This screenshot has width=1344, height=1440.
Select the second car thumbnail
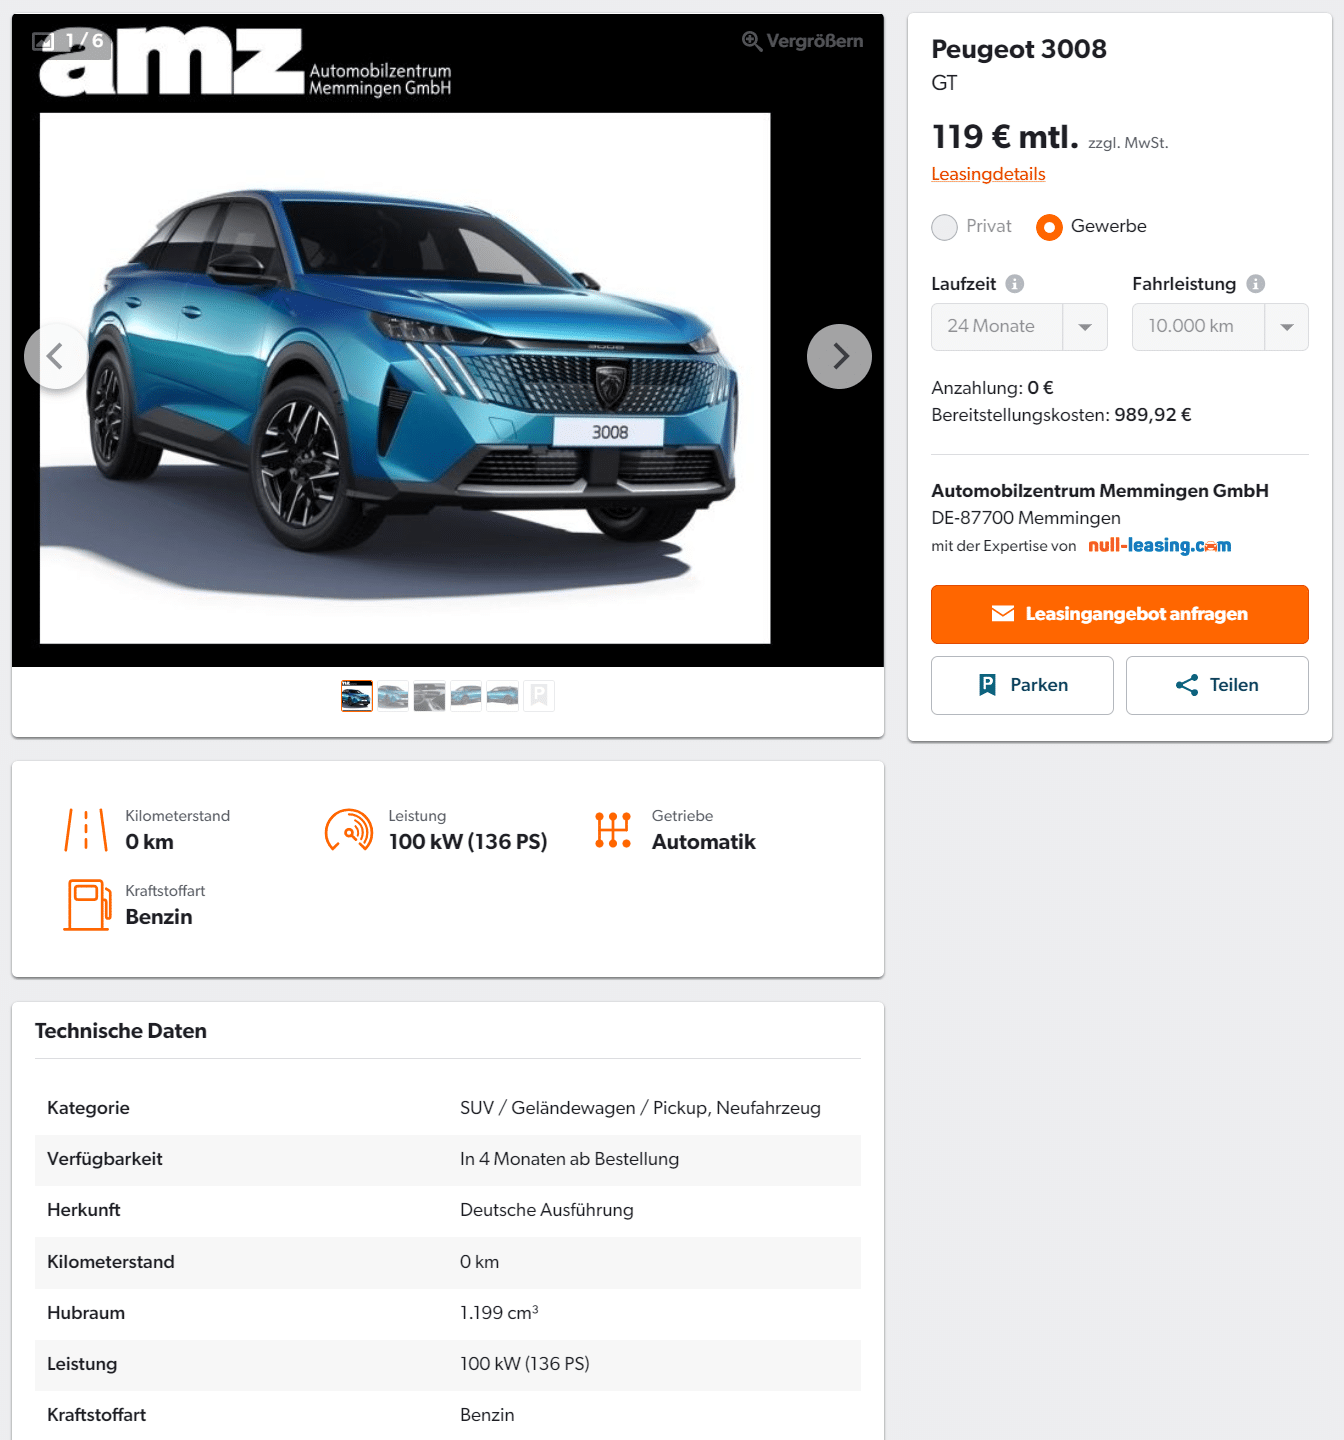click(x=393, y=696)
